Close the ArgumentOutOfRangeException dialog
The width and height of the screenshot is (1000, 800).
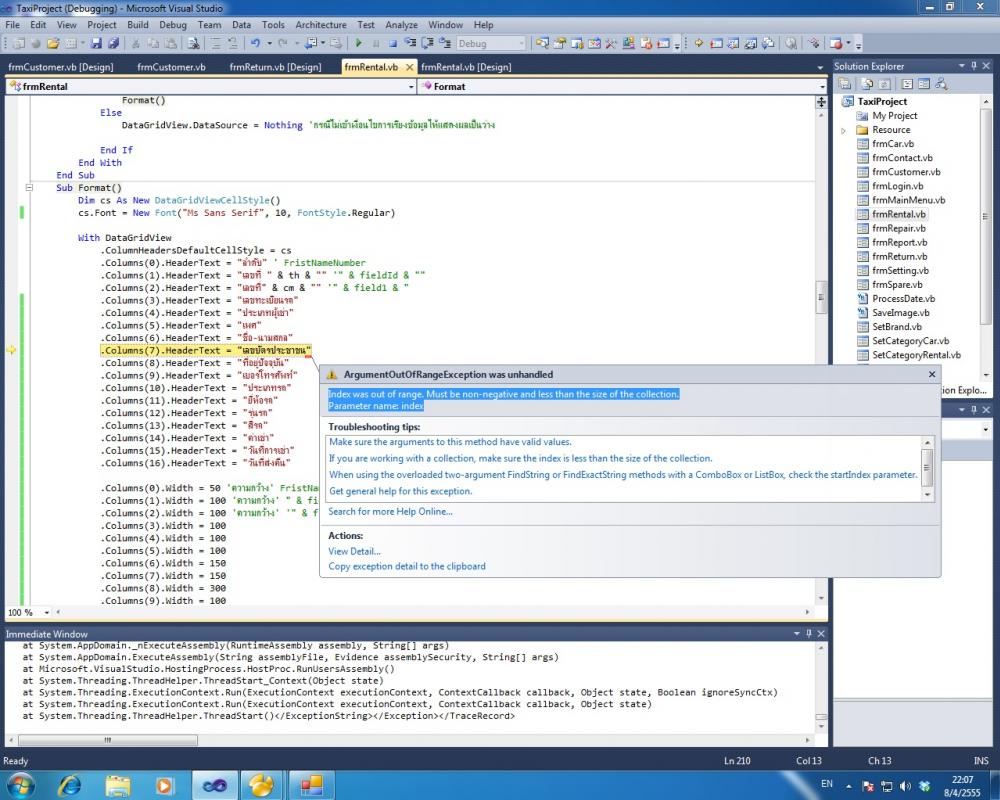932,374
